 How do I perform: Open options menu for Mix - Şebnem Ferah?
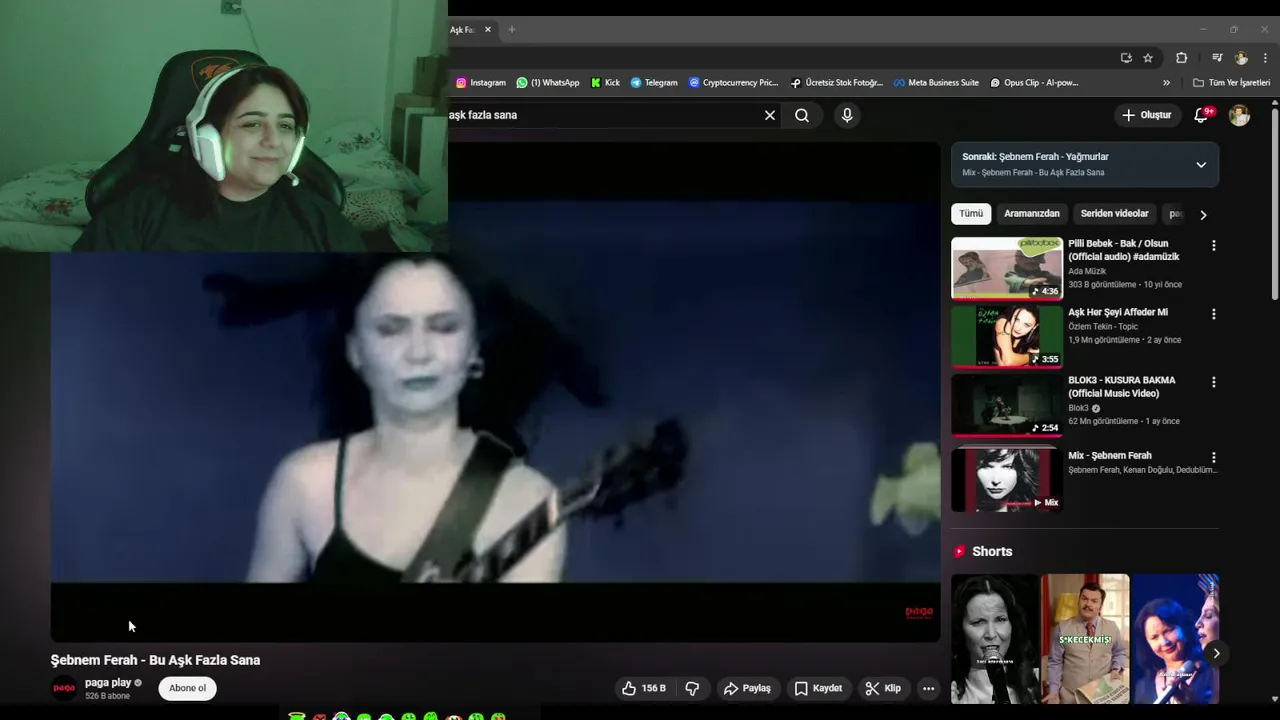[1214, 457]
